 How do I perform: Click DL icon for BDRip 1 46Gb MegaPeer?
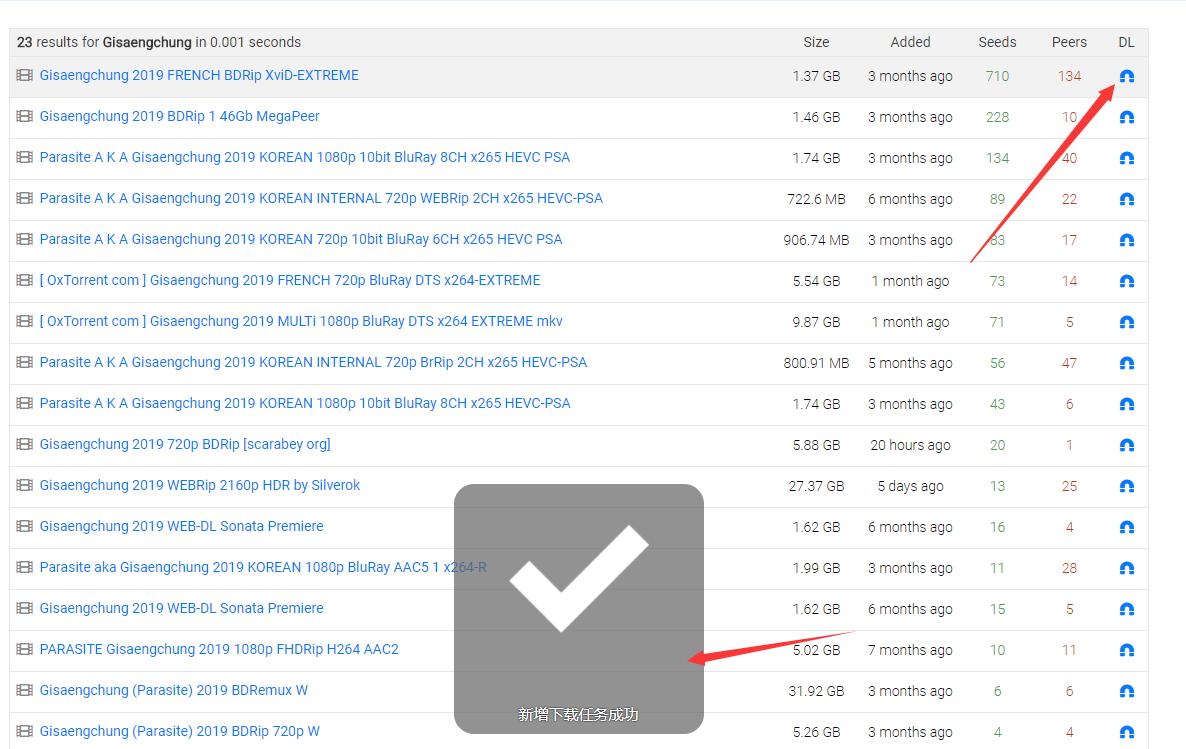click(1126, 117)
